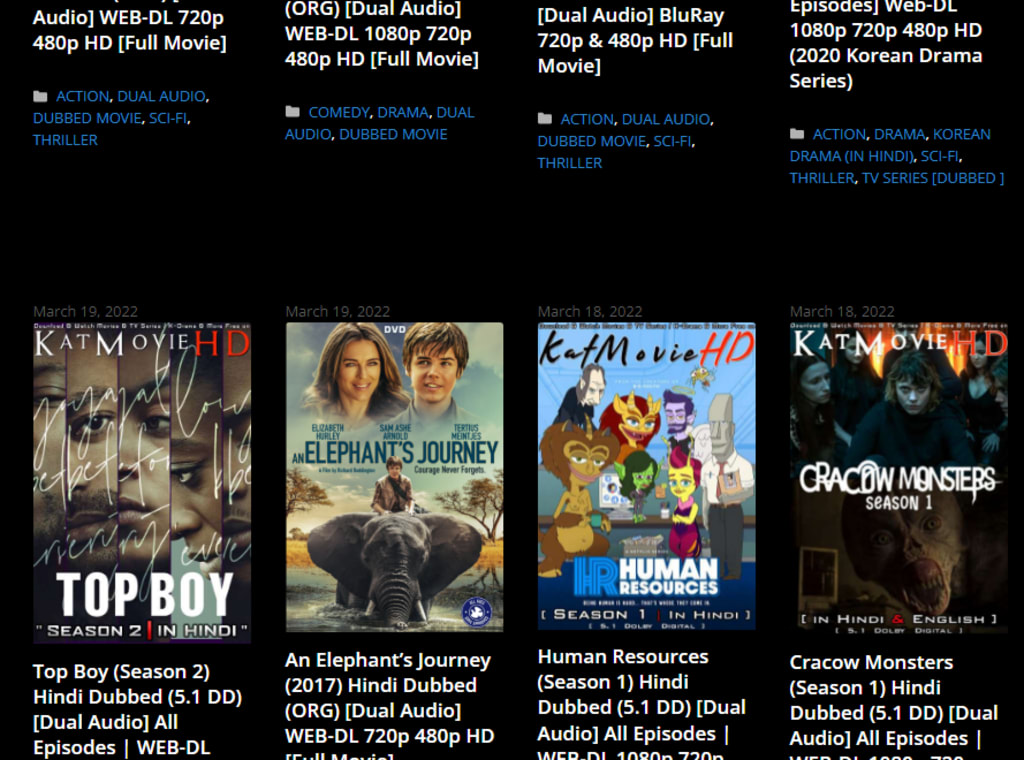Click Human Resources (Season 1) post title
Viewport: 1024px width, 760px height.
click(642, 703)
